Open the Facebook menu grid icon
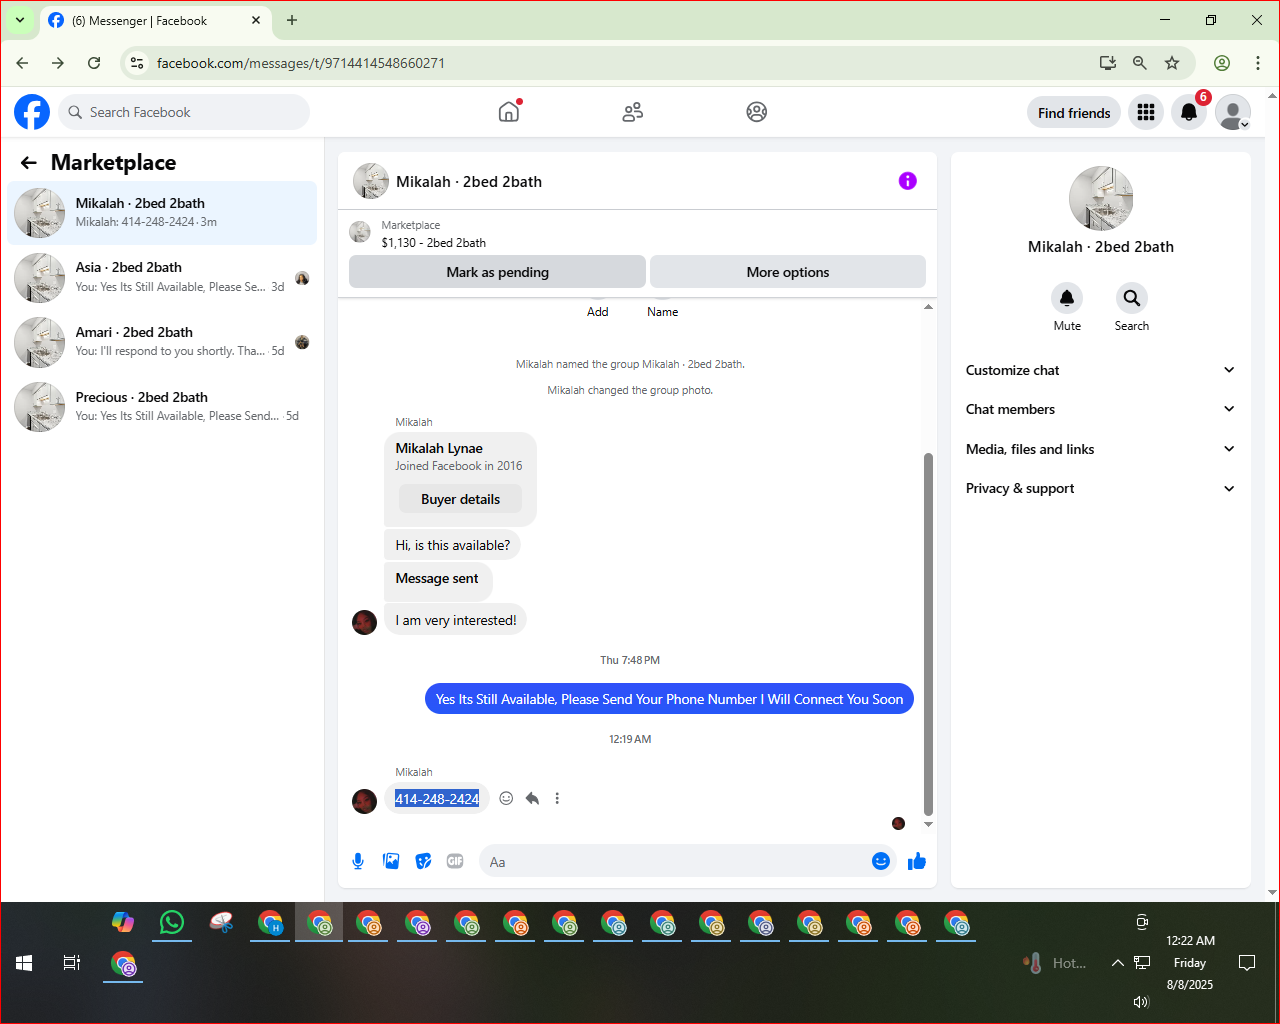 (x=1146, y=112)
